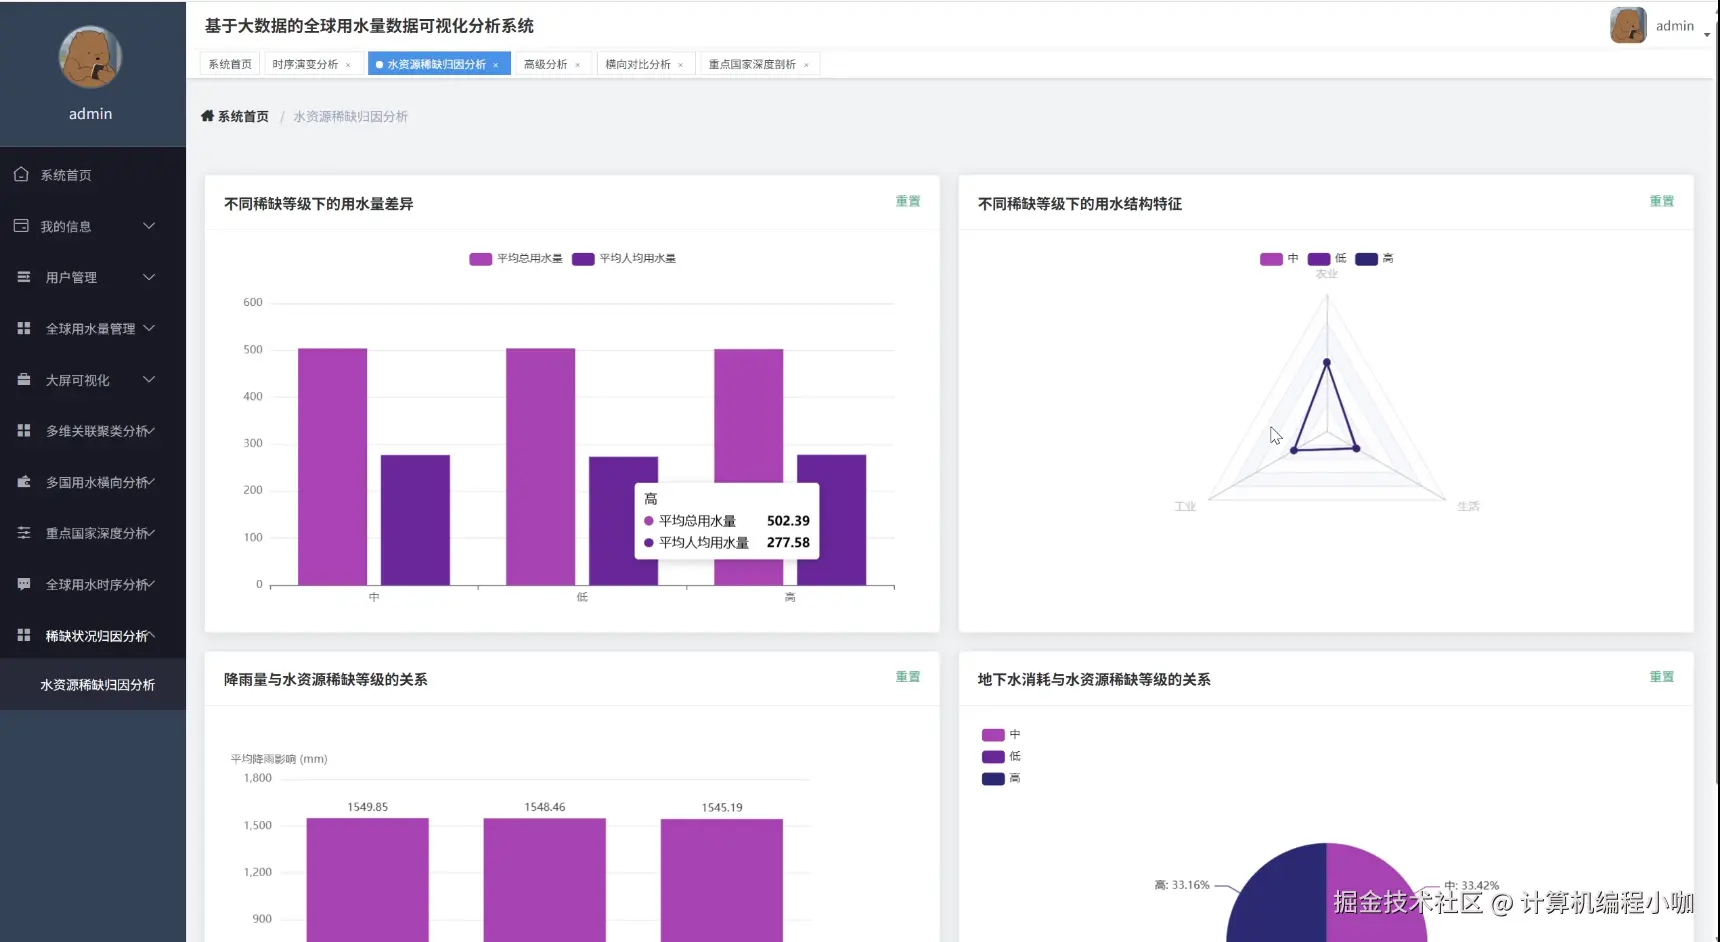Click the list icon beside 用户管理
The image size is (1720, 942).
coord(24,277)
